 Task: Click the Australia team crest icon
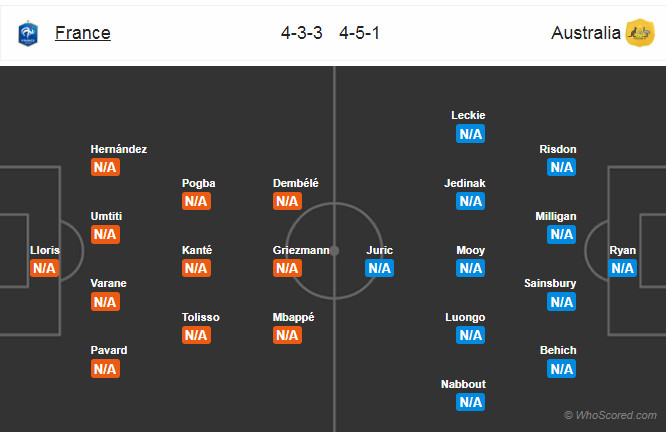click(x=640, y=33)
